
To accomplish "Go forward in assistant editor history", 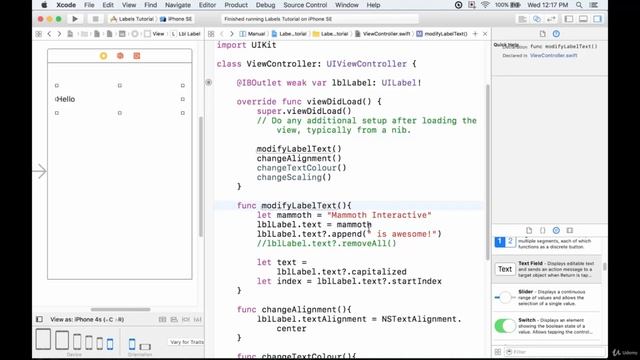I will point(231,34).
